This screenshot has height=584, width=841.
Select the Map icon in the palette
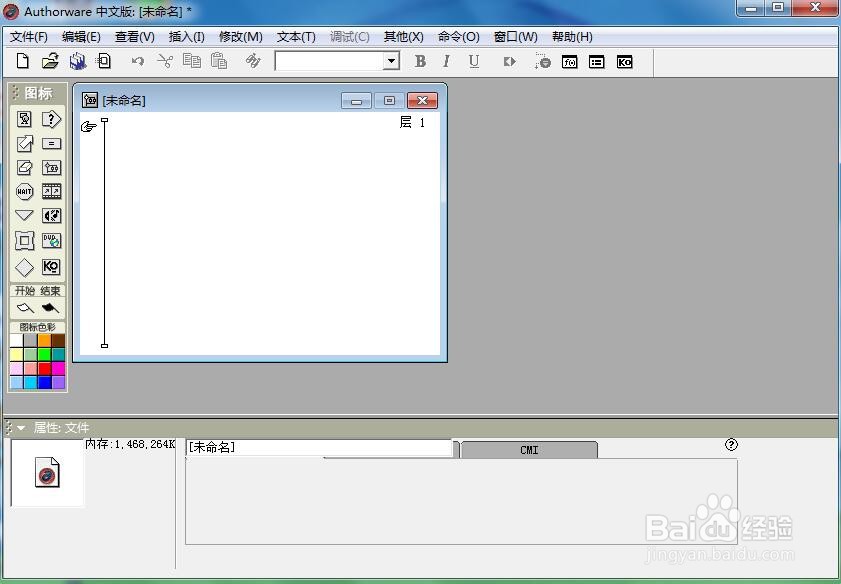tap(51, 167)
